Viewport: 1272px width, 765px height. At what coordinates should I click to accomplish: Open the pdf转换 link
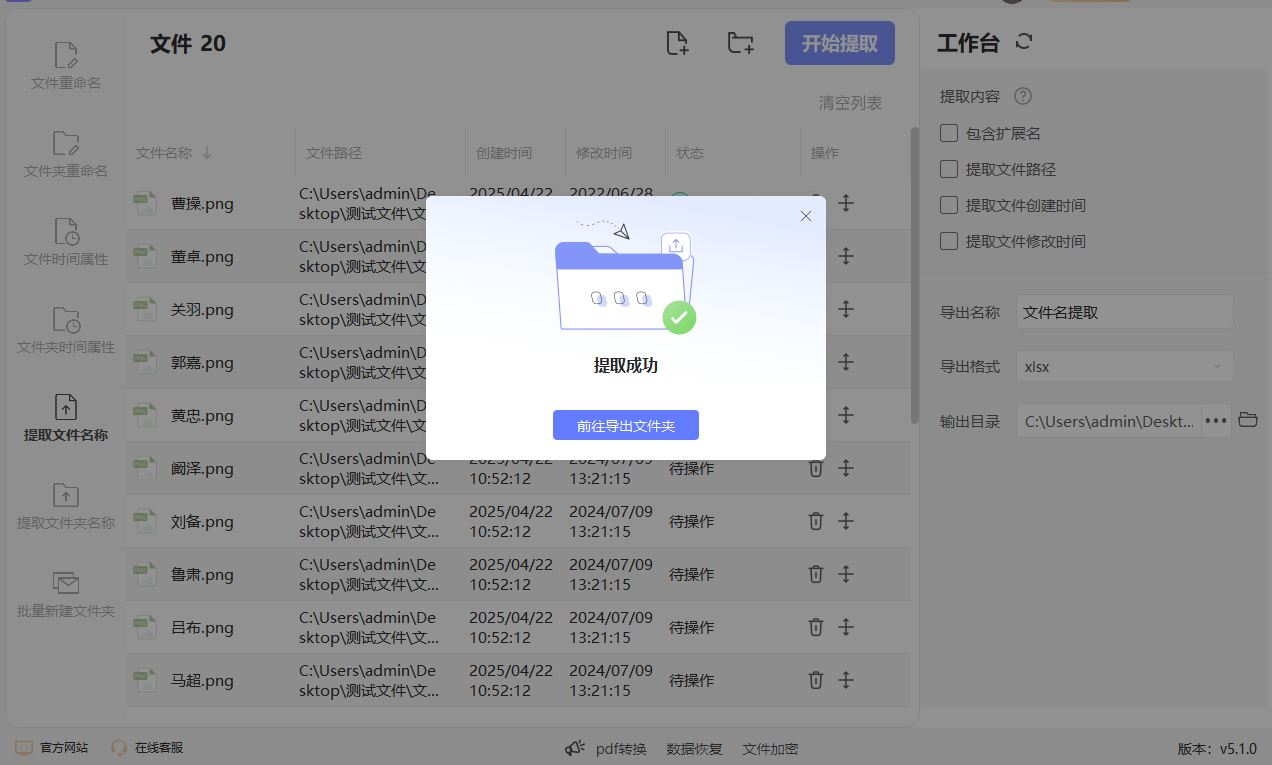click(x=621, y=749)
